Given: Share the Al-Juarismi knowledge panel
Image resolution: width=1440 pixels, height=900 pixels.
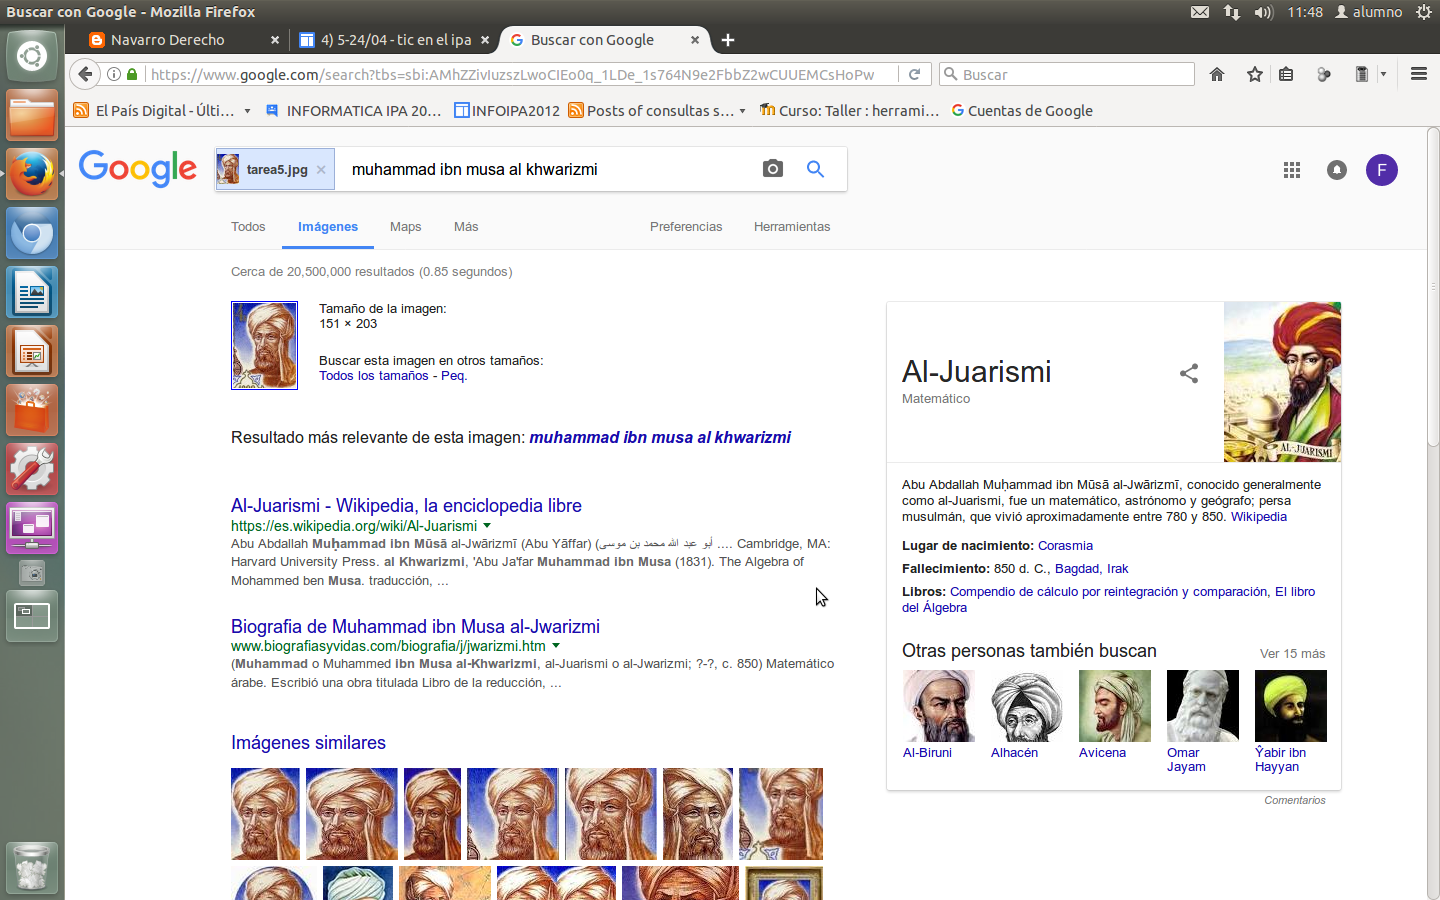Looking at the screenshot, I should tap(1189, 373).
